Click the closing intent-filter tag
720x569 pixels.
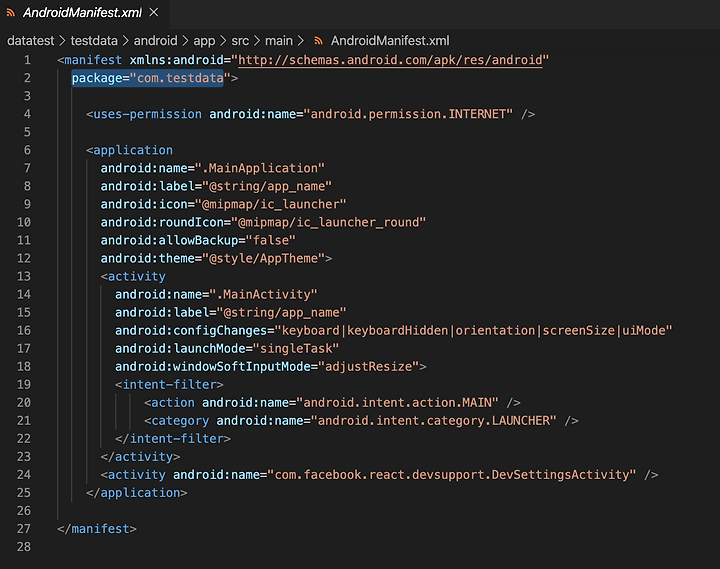pyautogui.click(x=173, y=439)
